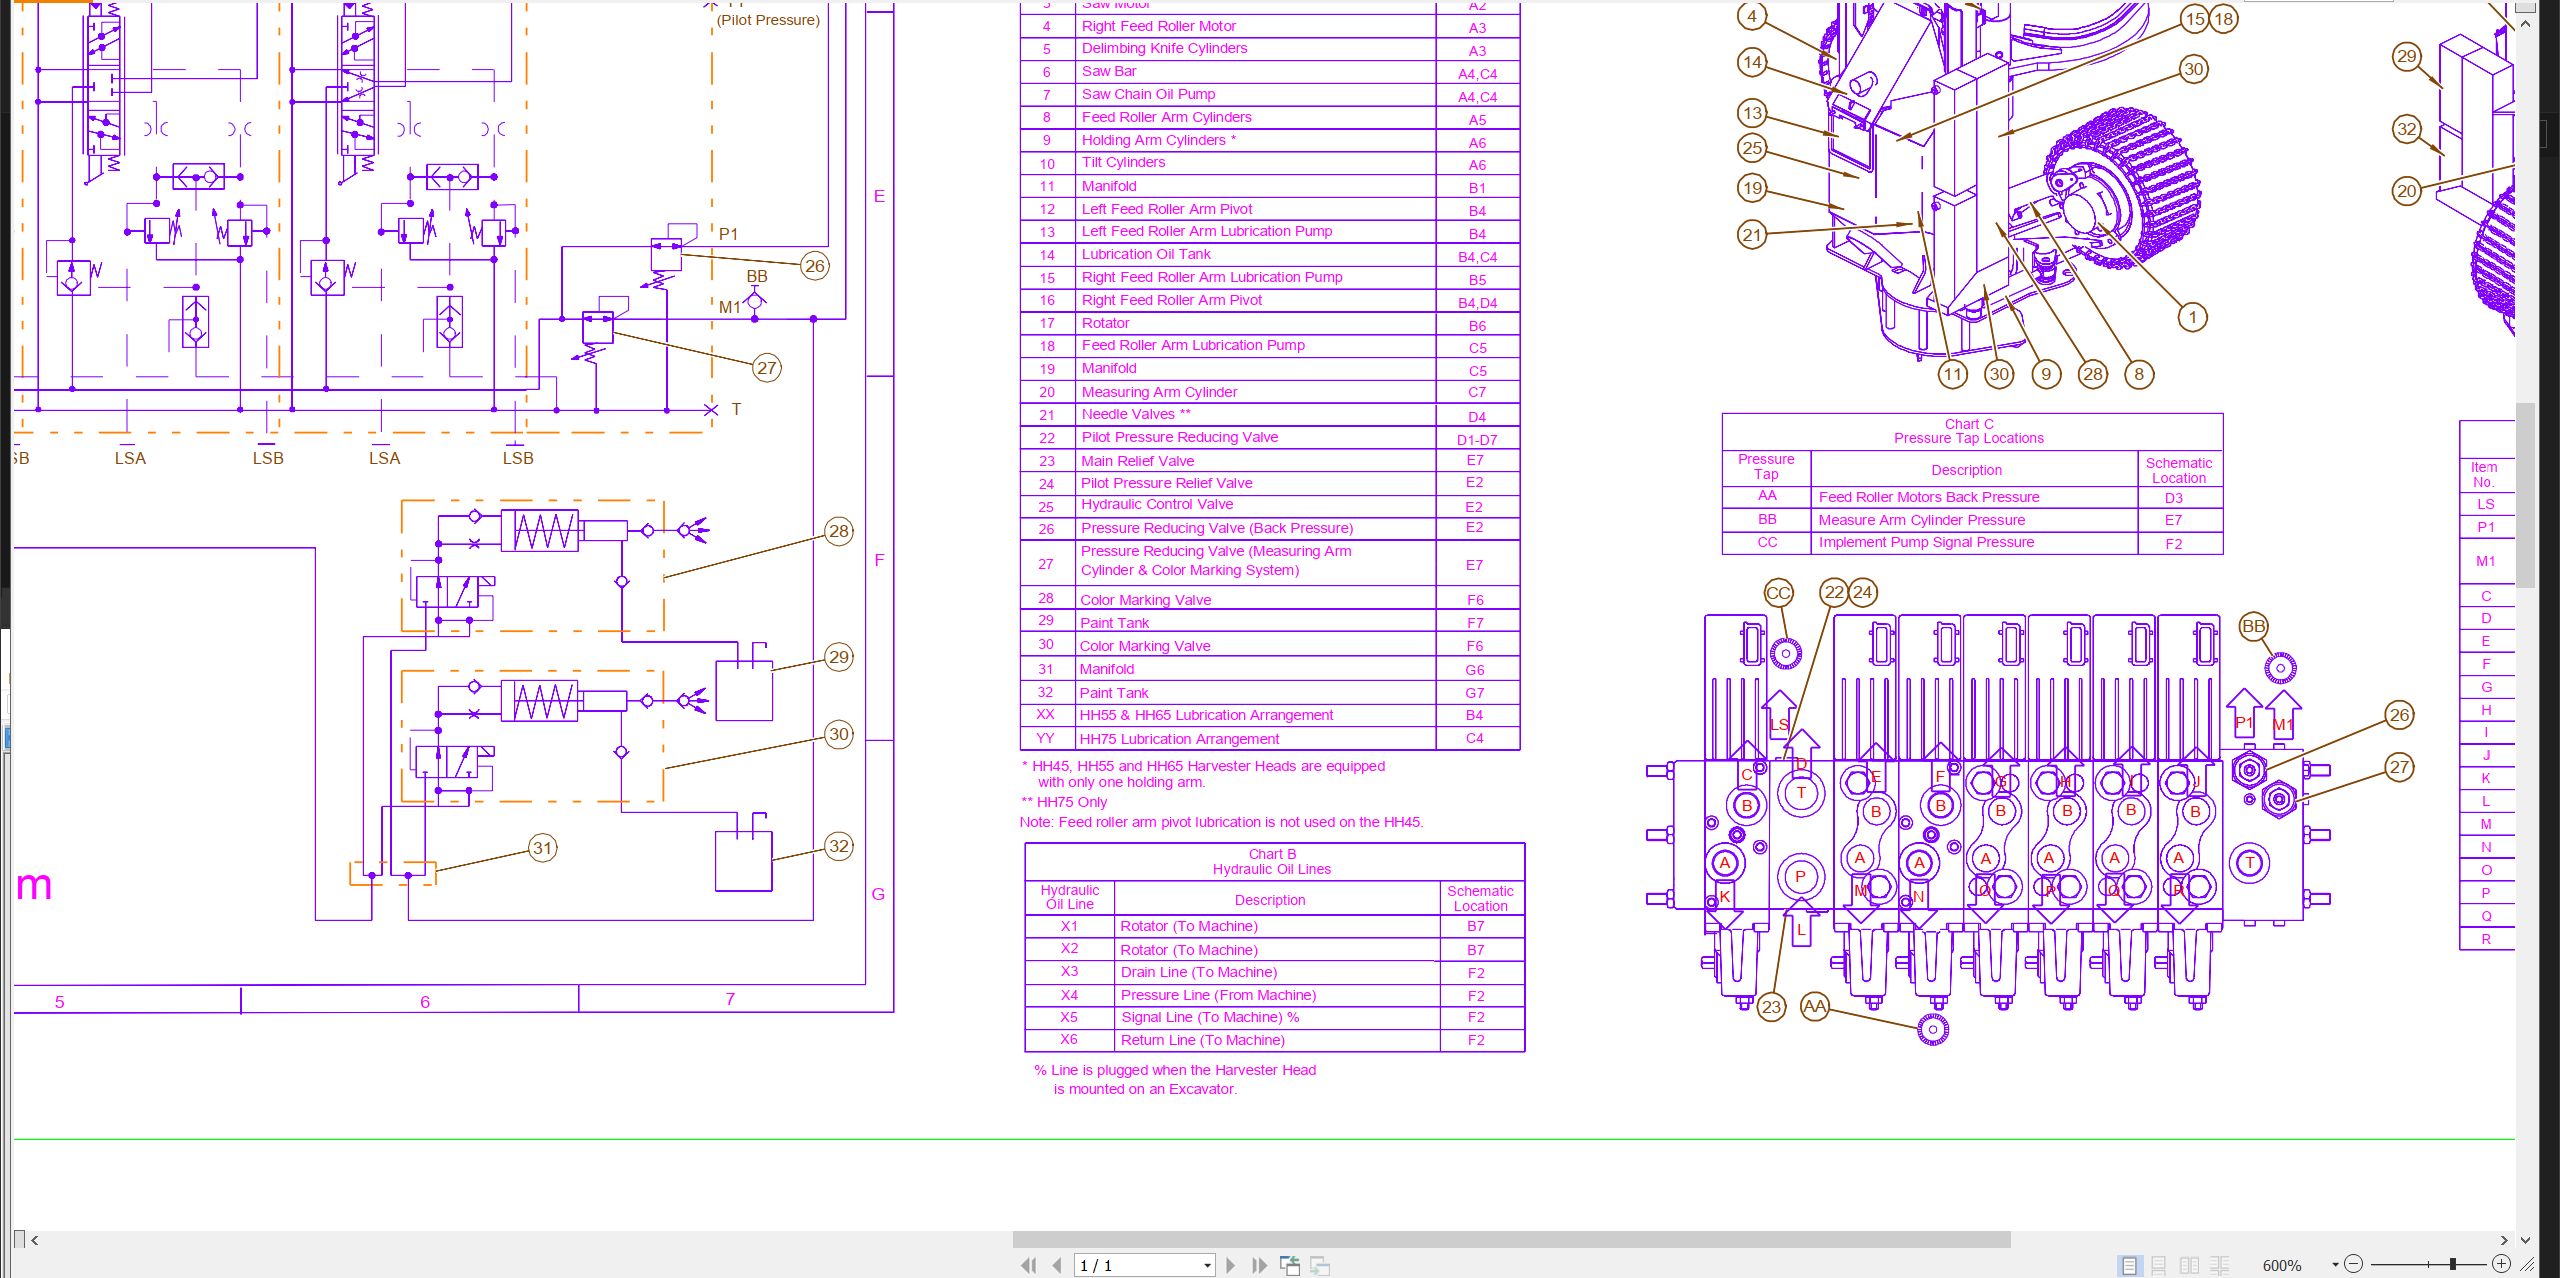2560x1278 pixels.
Task: Click '(Pilot Pressure)' label in schematic
Action: click(x=768, y=20)
